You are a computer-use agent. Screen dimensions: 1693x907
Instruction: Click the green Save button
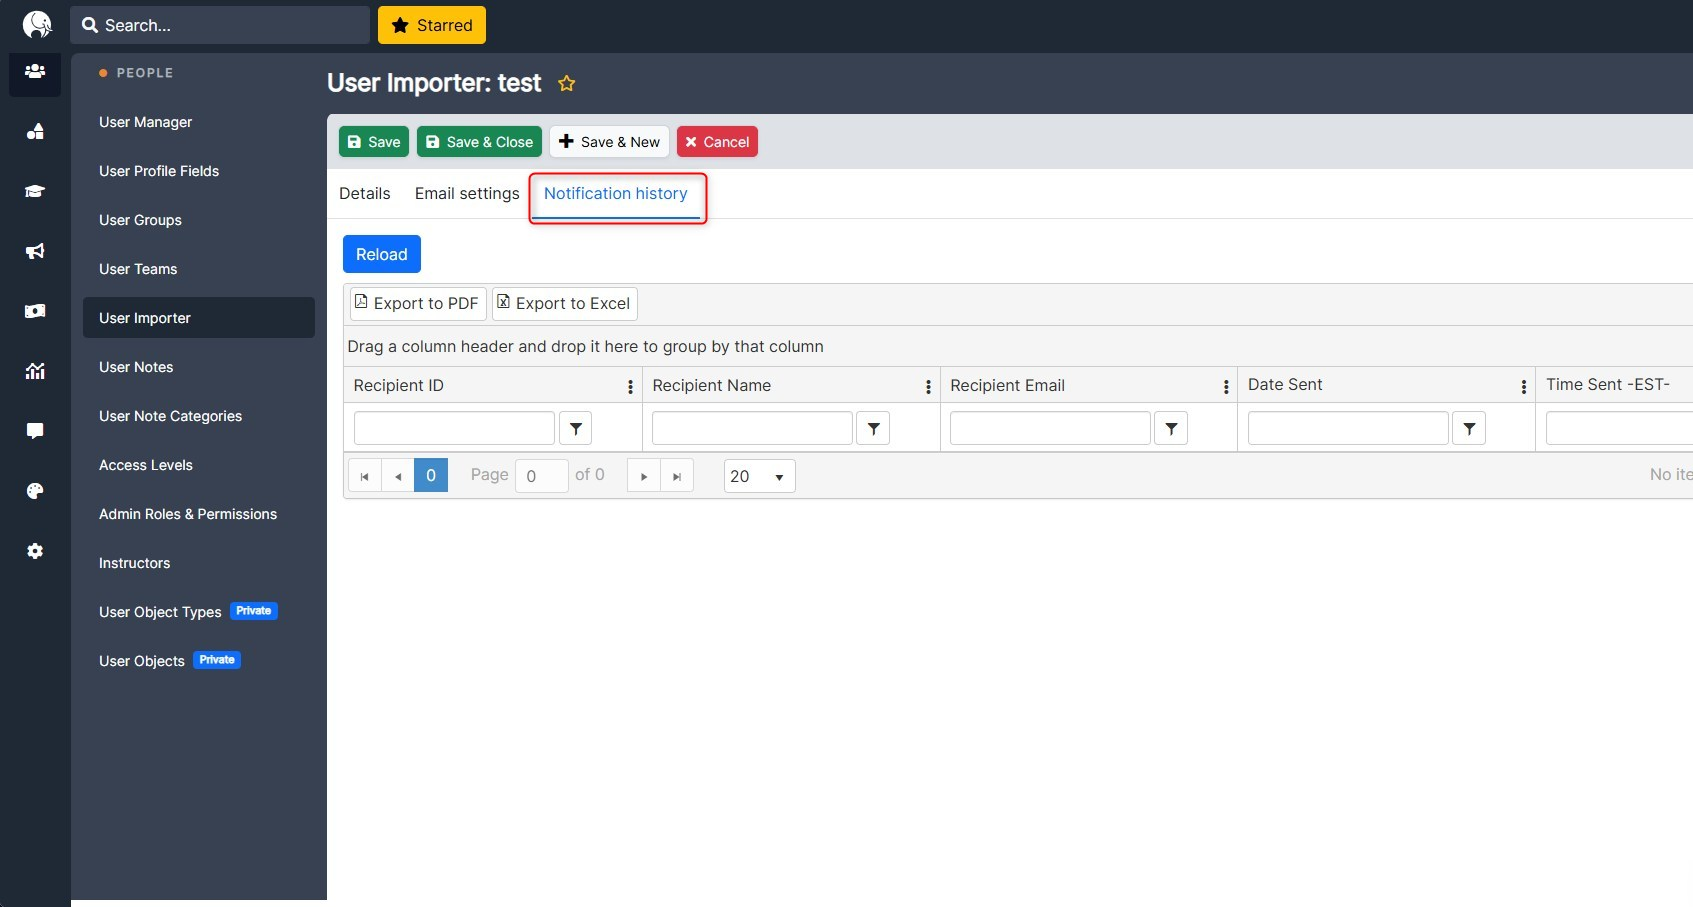(x=374, y=142)
